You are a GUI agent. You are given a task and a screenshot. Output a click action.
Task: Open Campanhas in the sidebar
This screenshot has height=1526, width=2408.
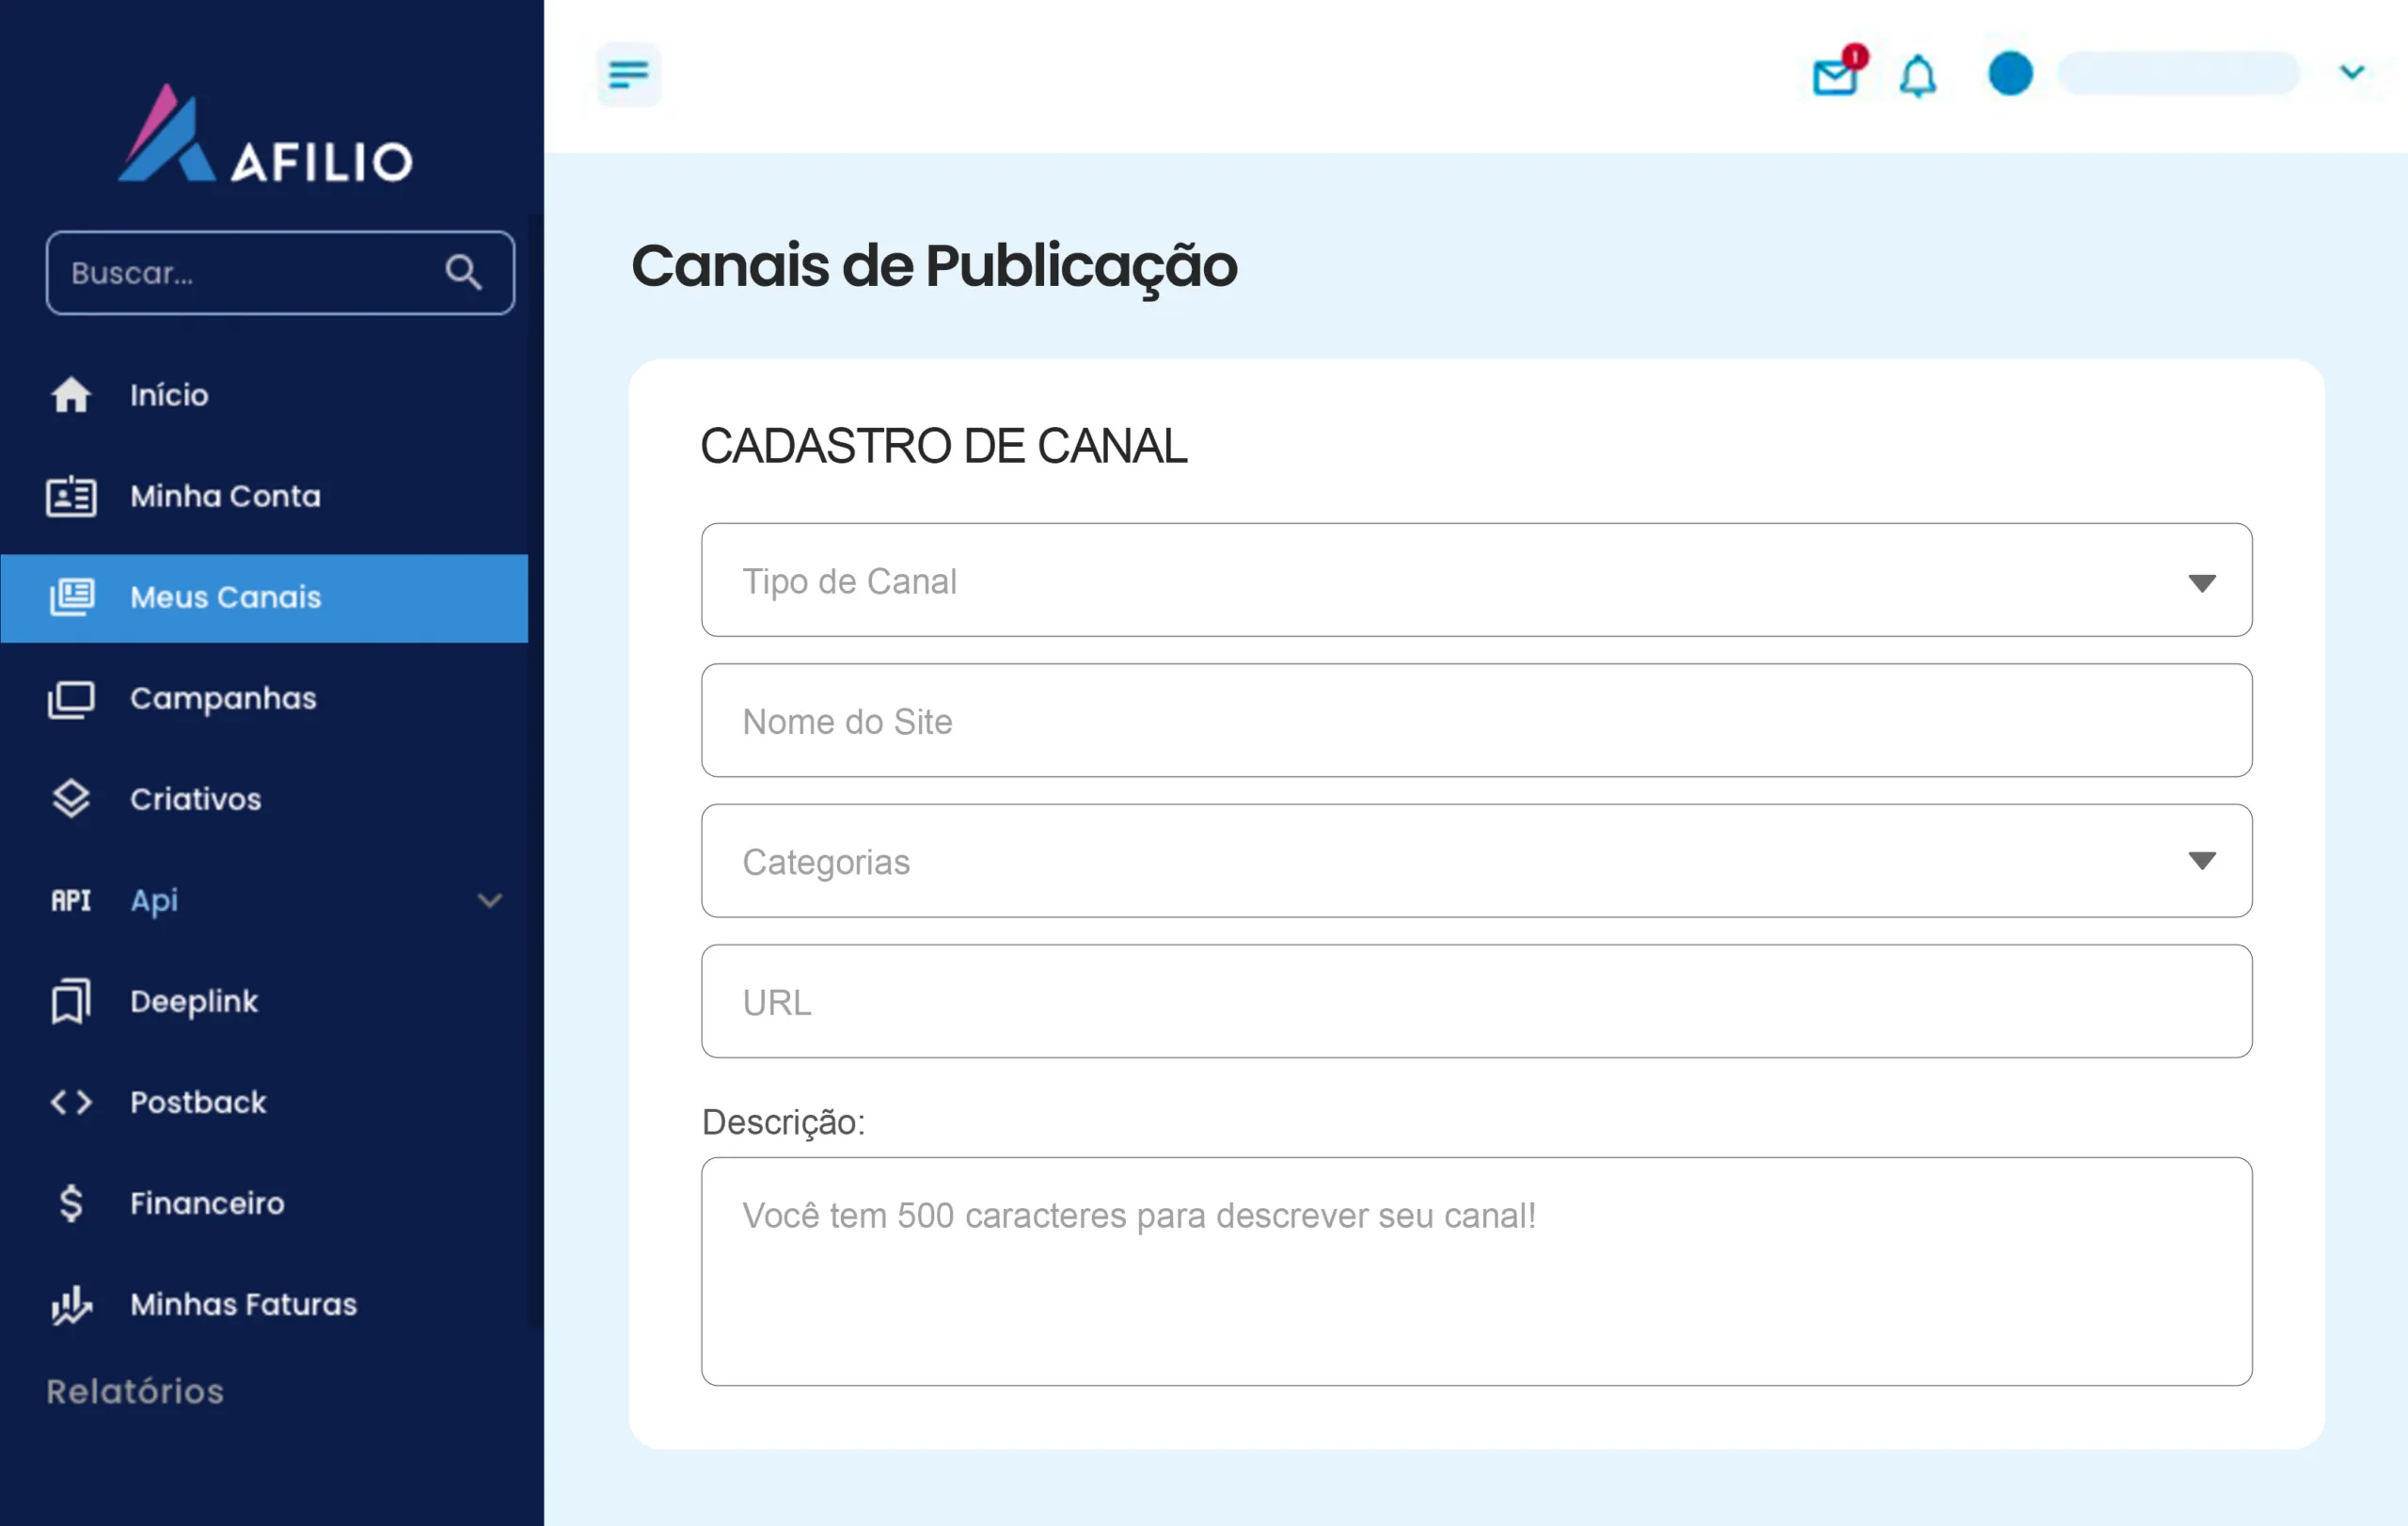[223, 698]
